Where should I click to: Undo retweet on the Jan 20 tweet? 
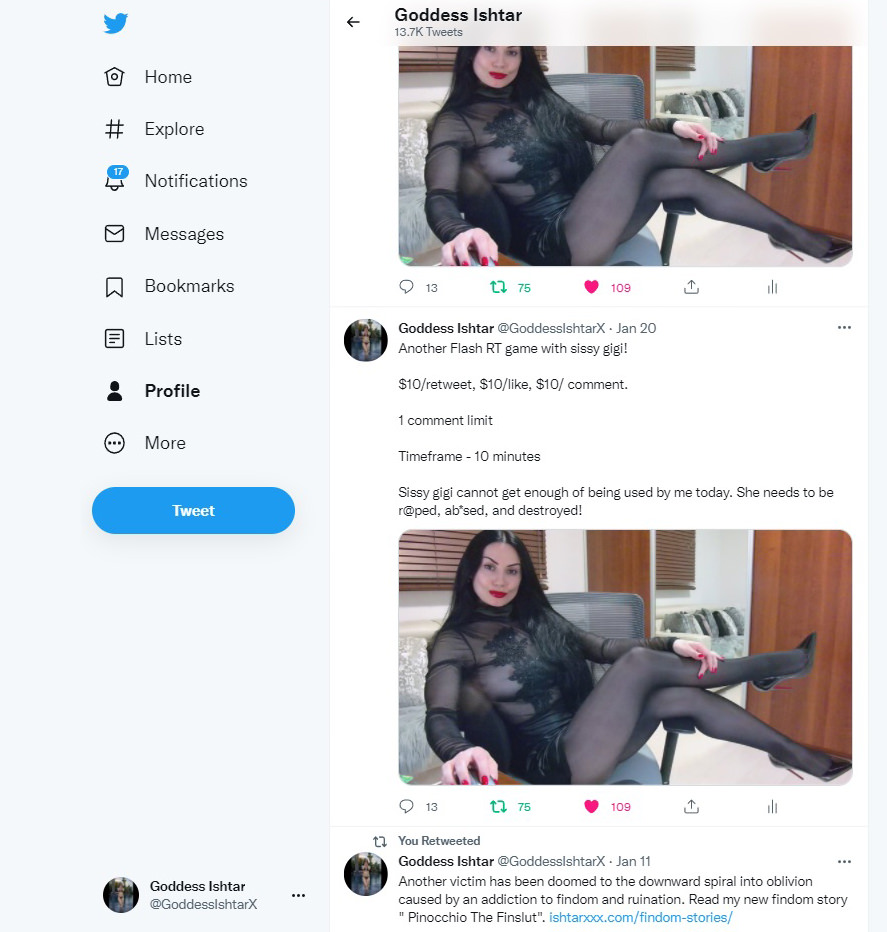pos(498,806)
